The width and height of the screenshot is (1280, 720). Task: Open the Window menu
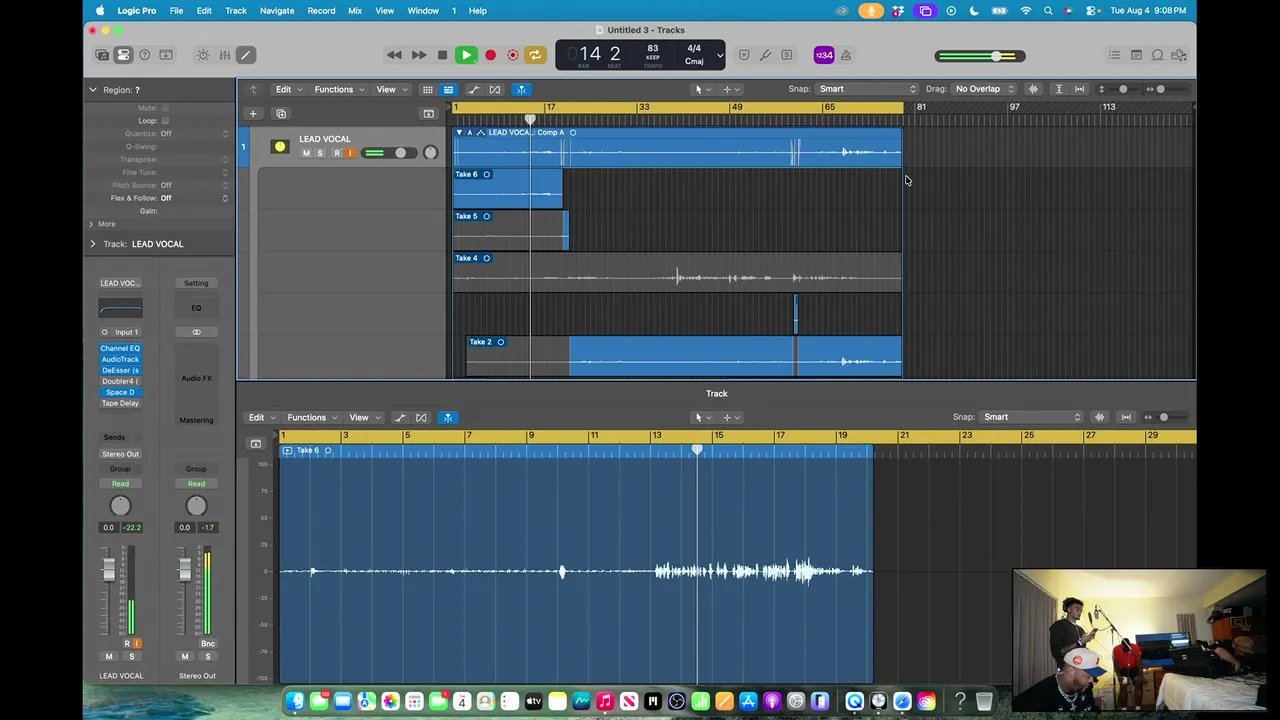tap(423, 11)
